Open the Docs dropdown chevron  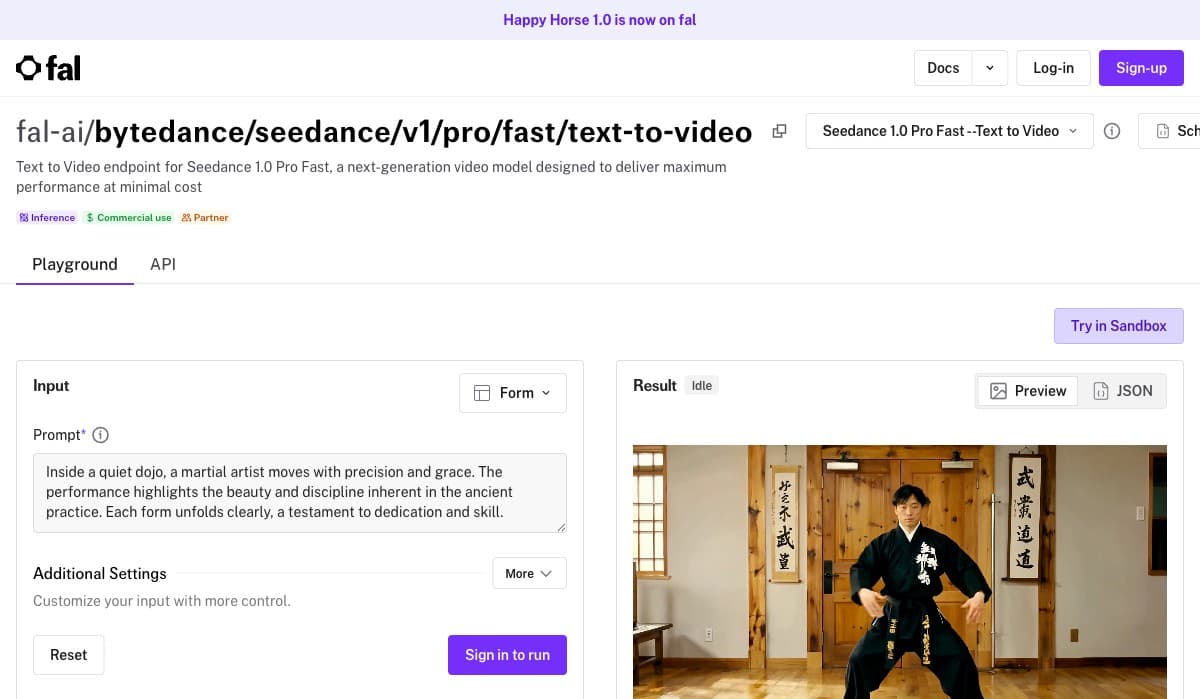(990, 68)
